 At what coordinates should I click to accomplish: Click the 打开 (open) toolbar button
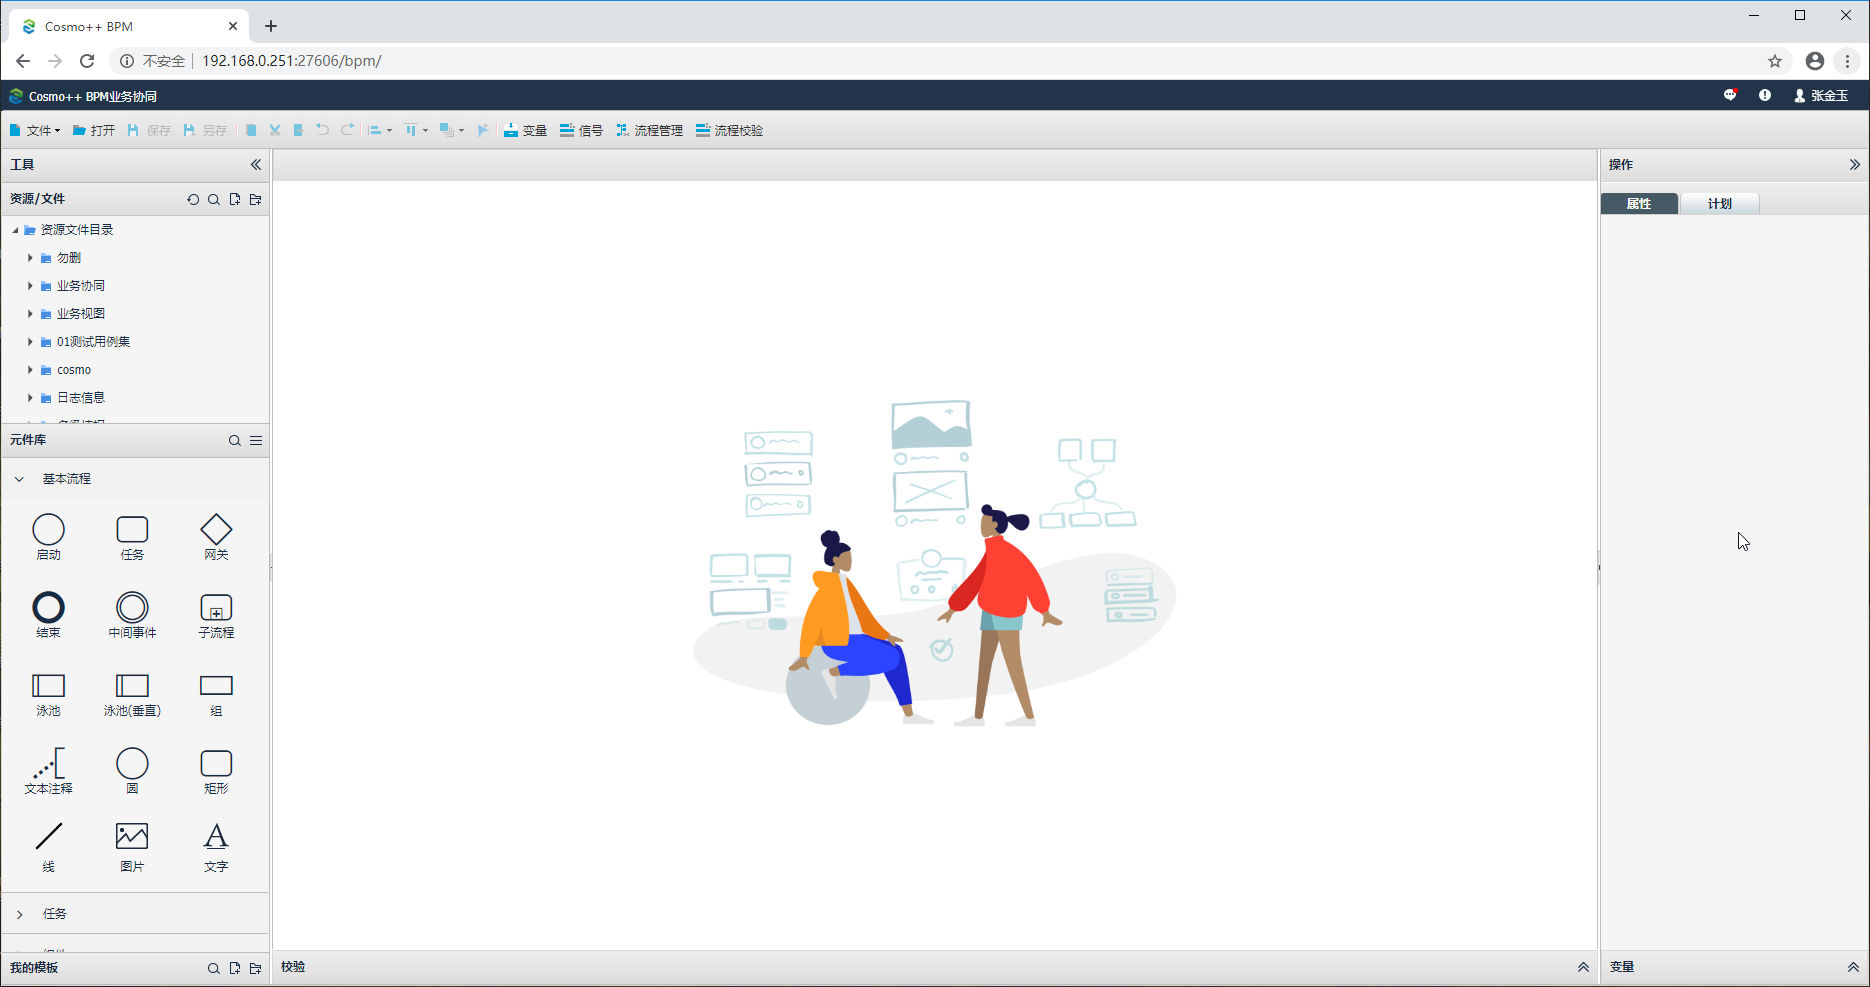[94, 130]
